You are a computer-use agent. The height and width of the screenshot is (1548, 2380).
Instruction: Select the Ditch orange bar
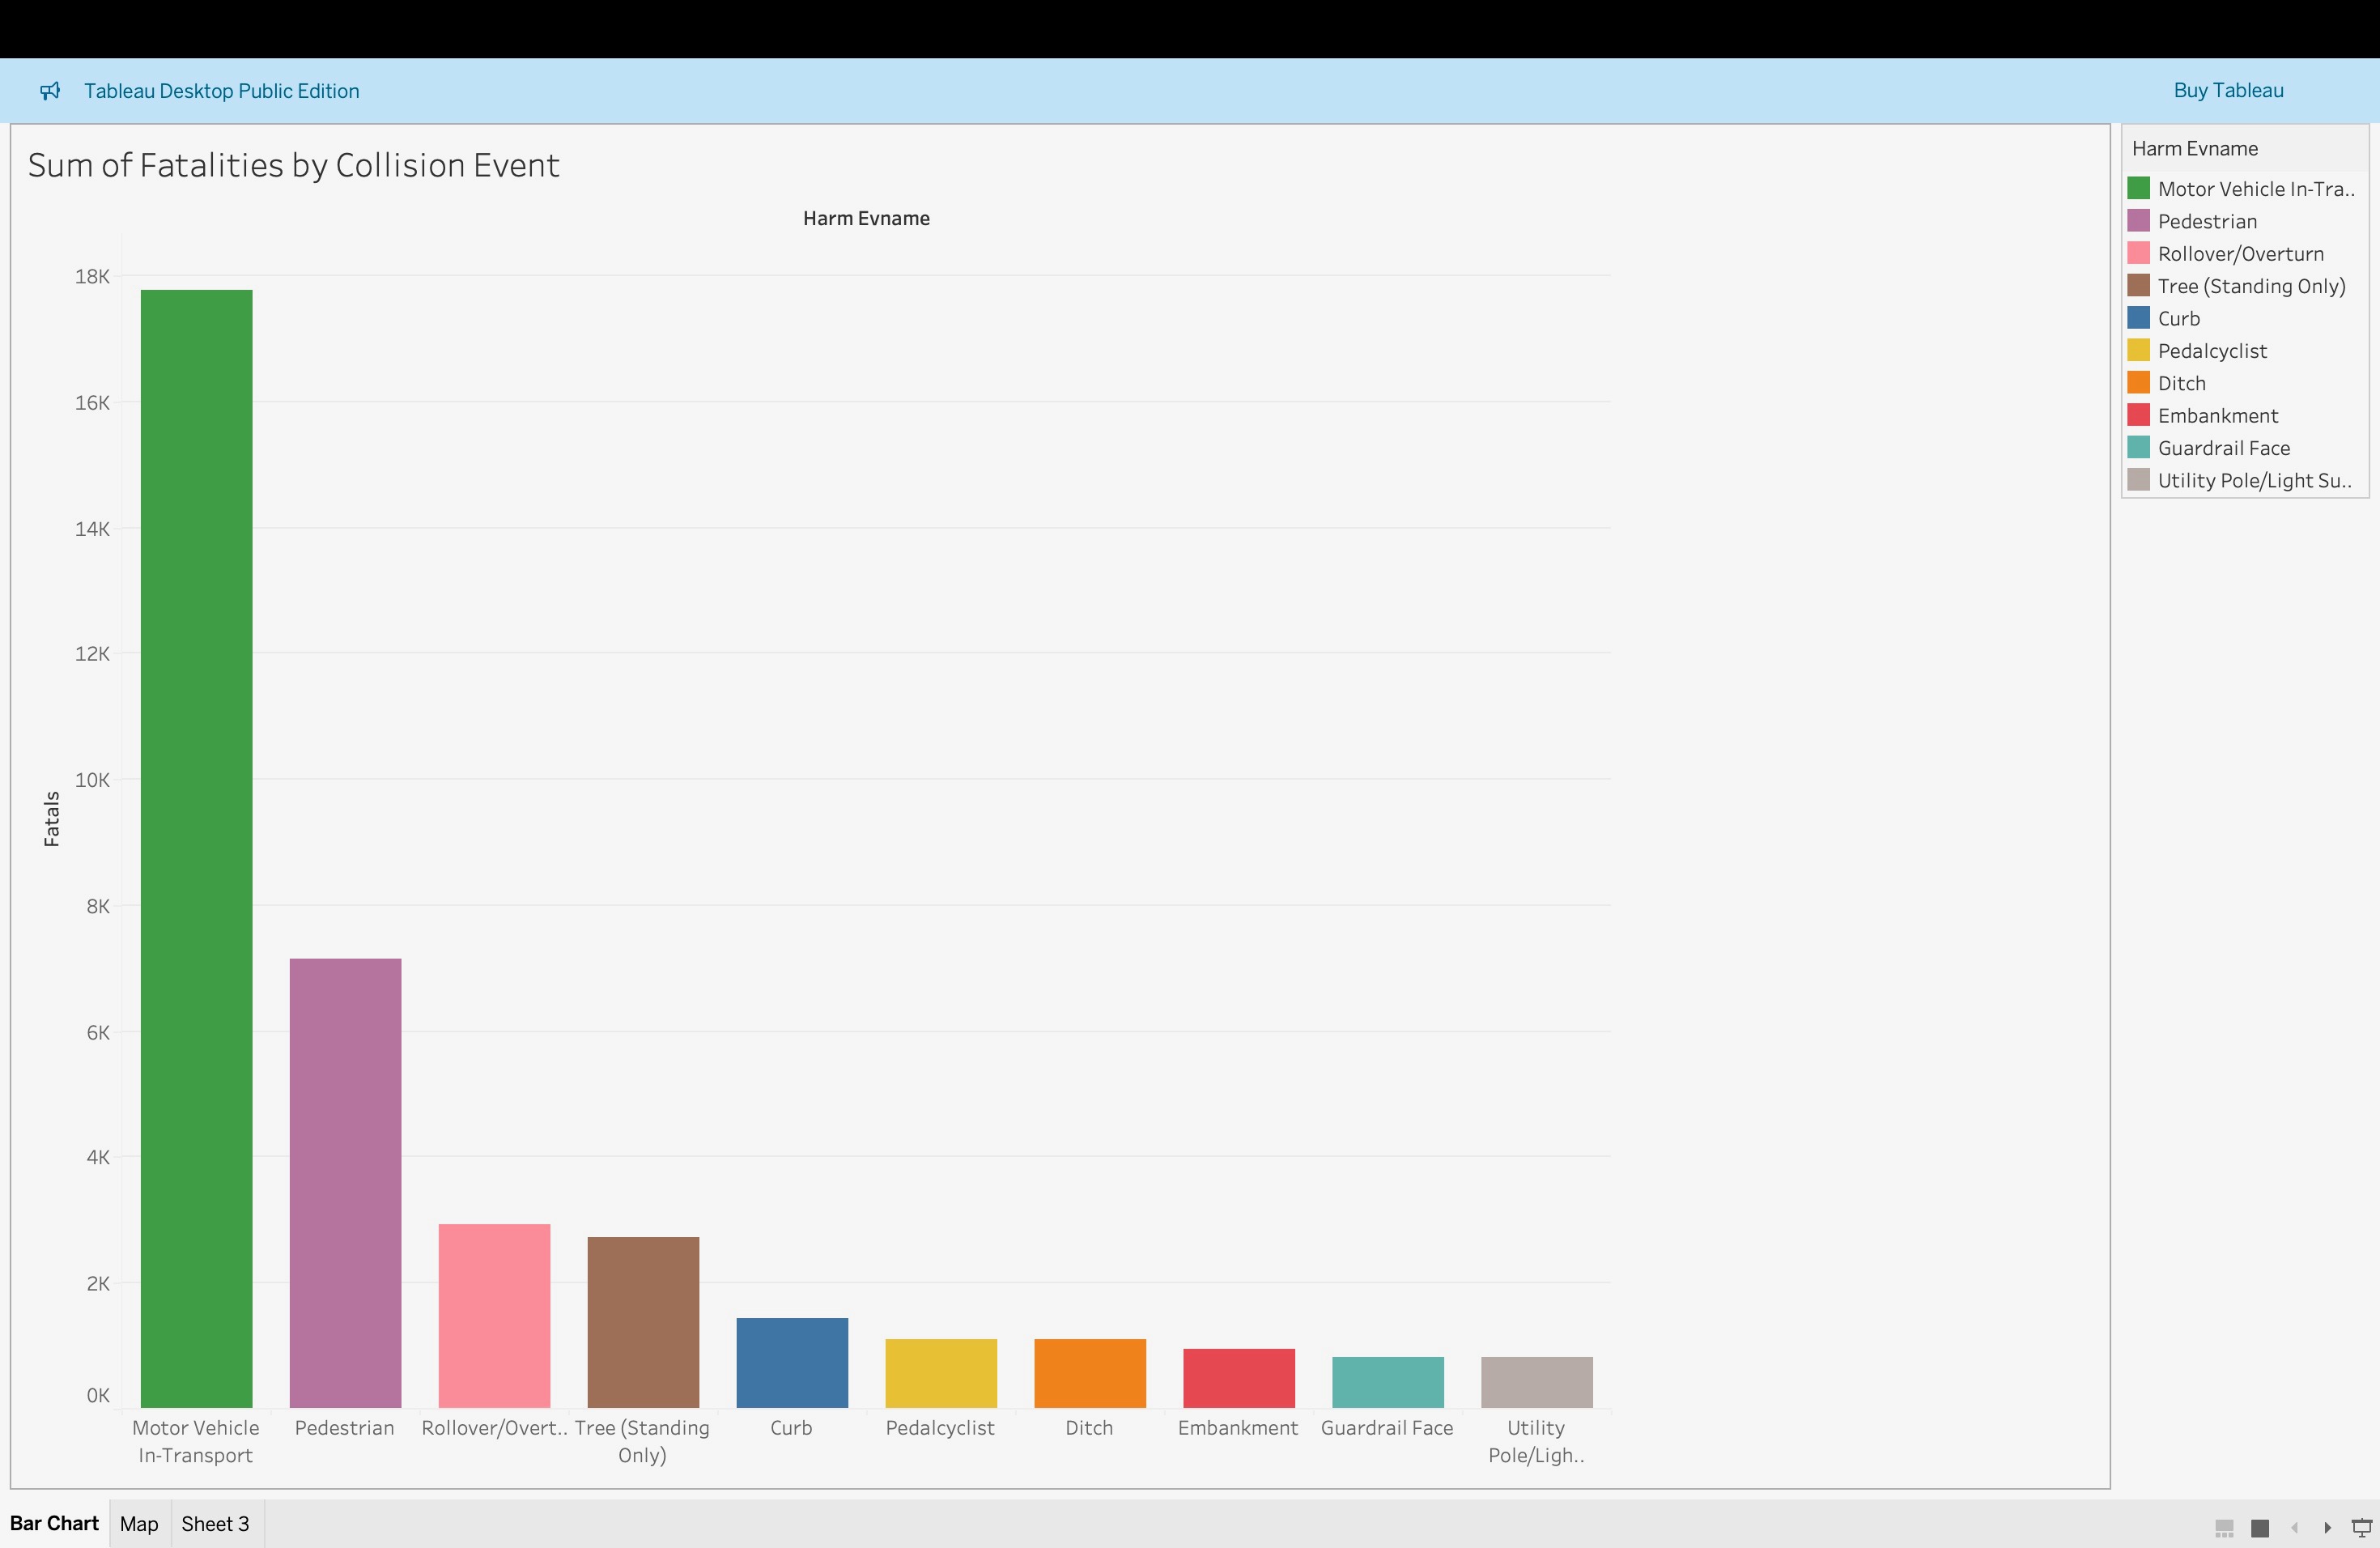point(1090,1373)
